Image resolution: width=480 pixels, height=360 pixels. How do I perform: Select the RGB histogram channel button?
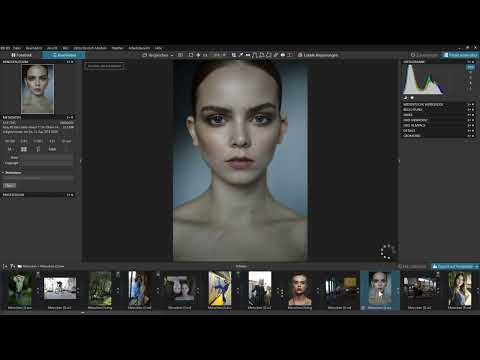coord(470,67)
